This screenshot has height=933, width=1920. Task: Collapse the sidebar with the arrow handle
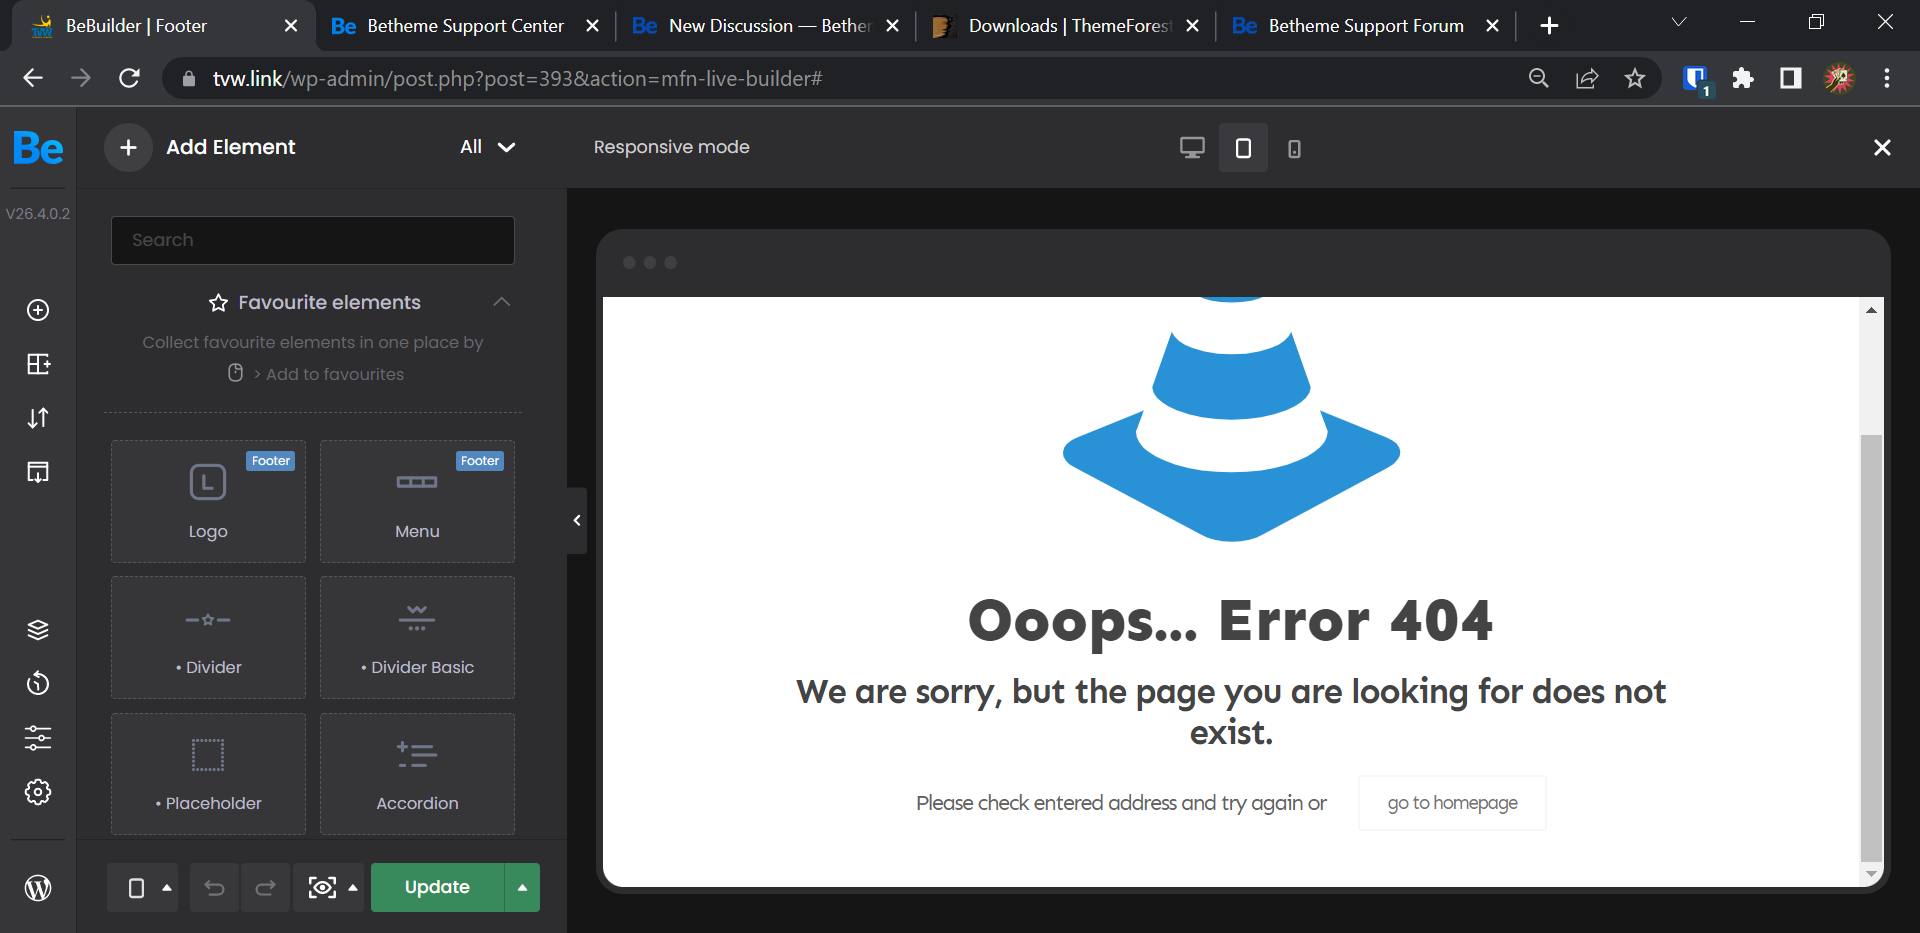pyautogui.click(x=577, y=520)
